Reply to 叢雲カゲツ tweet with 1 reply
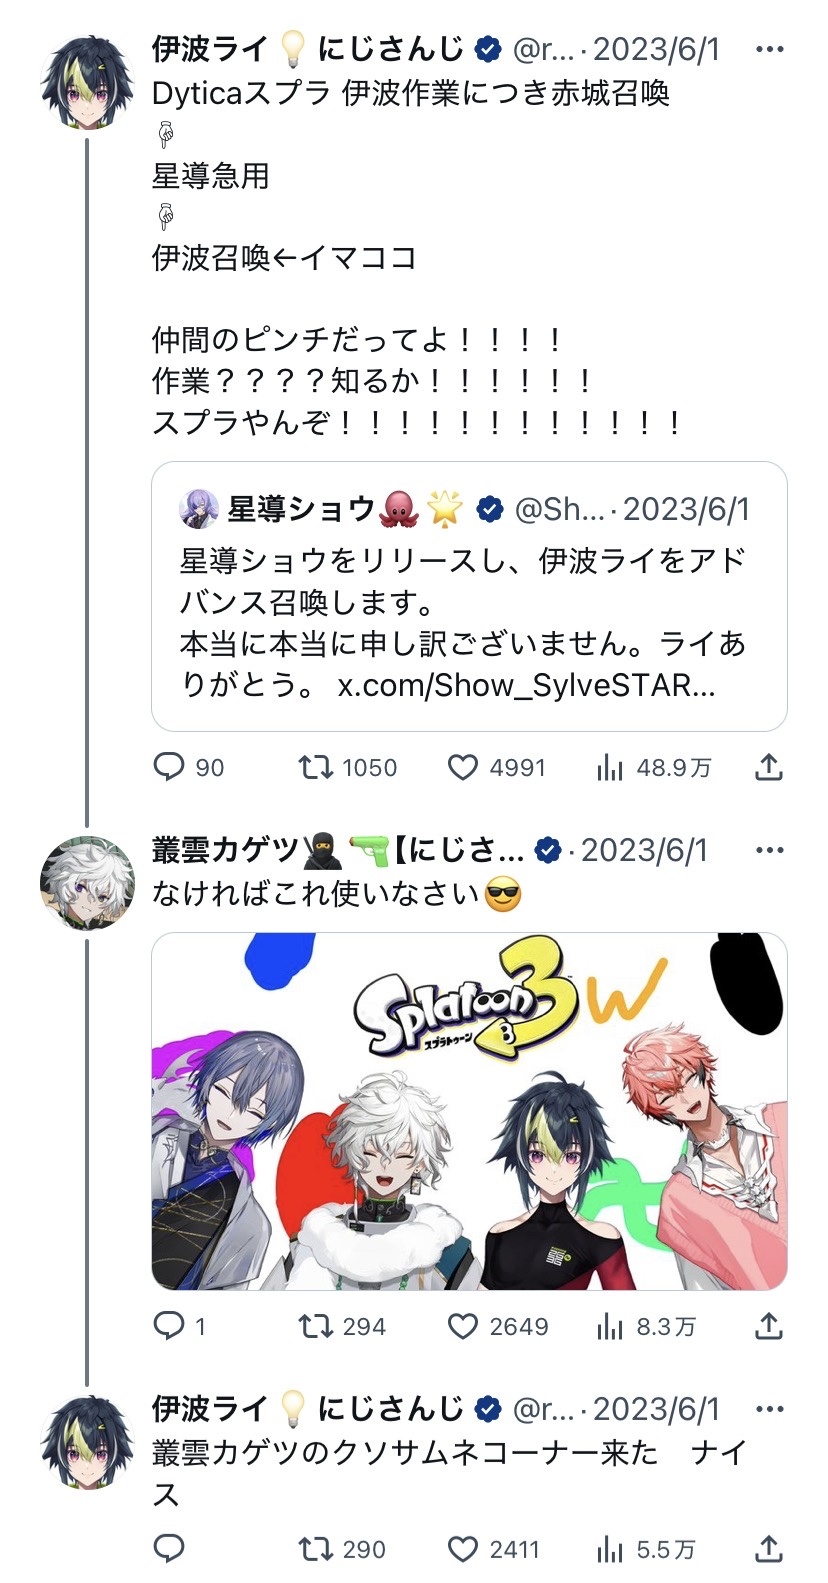This screenshot has width=828, height=1583. 169,1326
